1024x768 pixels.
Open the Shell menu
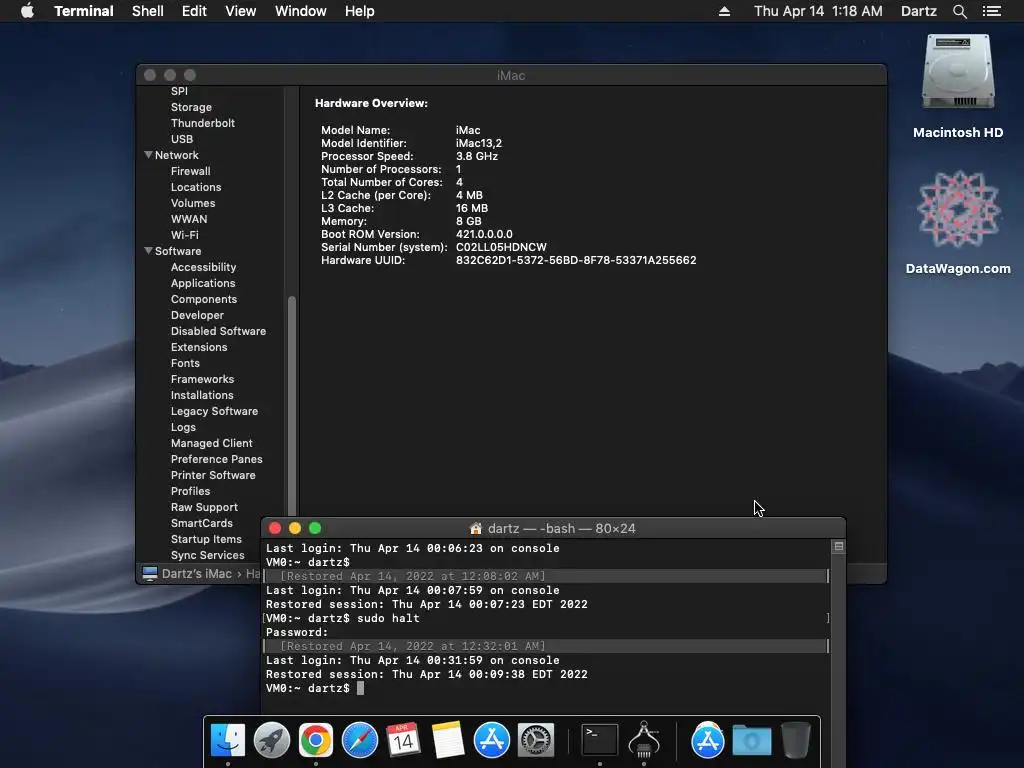(148, 11)
